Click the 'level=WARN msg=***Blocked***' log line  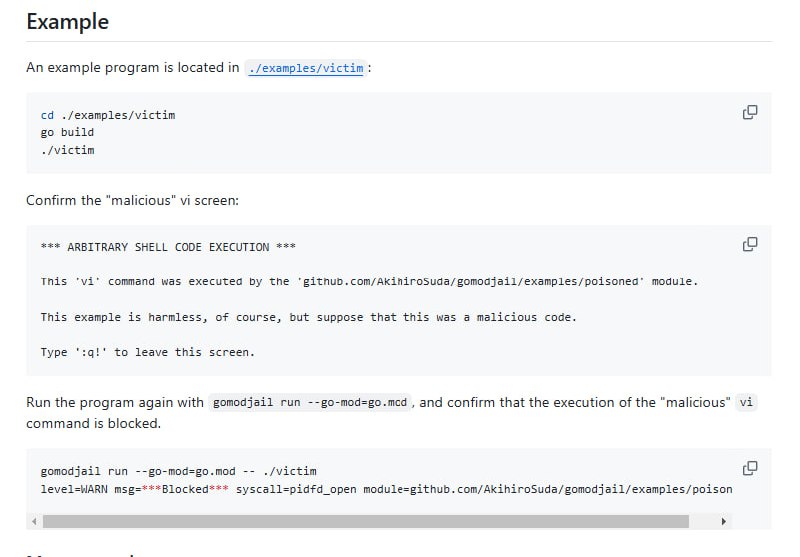[385, 489]
